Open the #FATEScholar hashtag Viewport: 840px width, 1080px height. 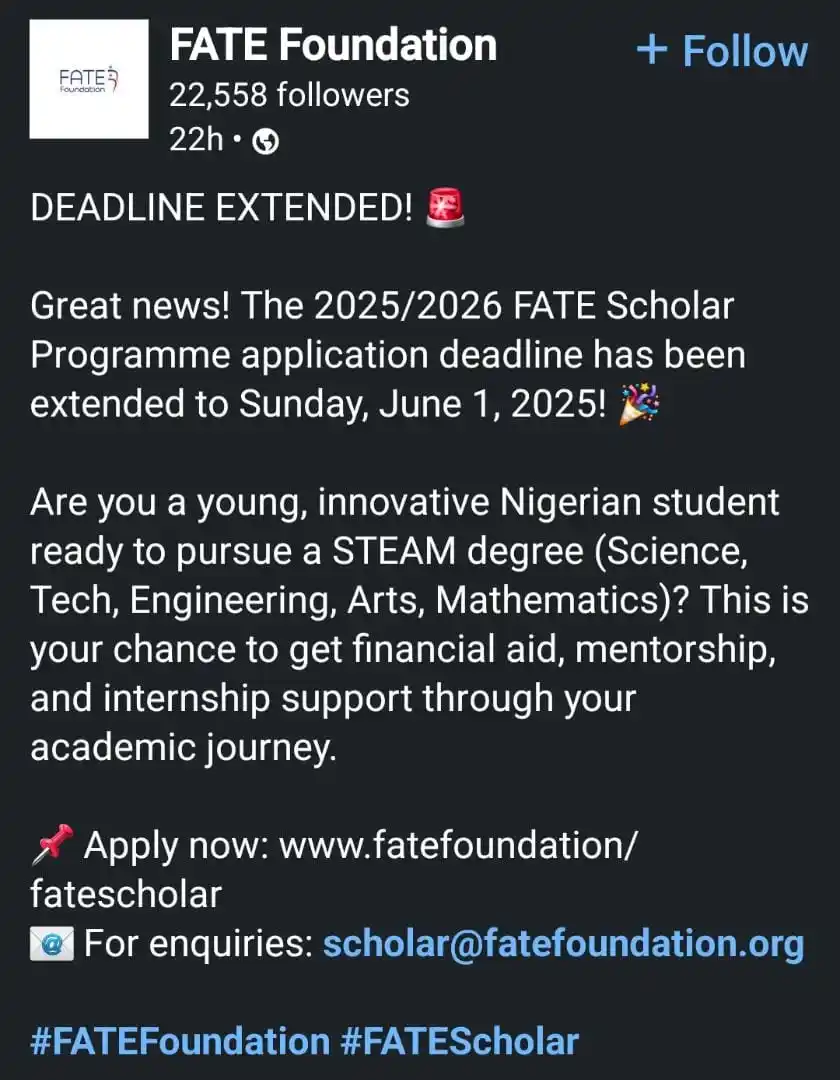[460, 1041]
